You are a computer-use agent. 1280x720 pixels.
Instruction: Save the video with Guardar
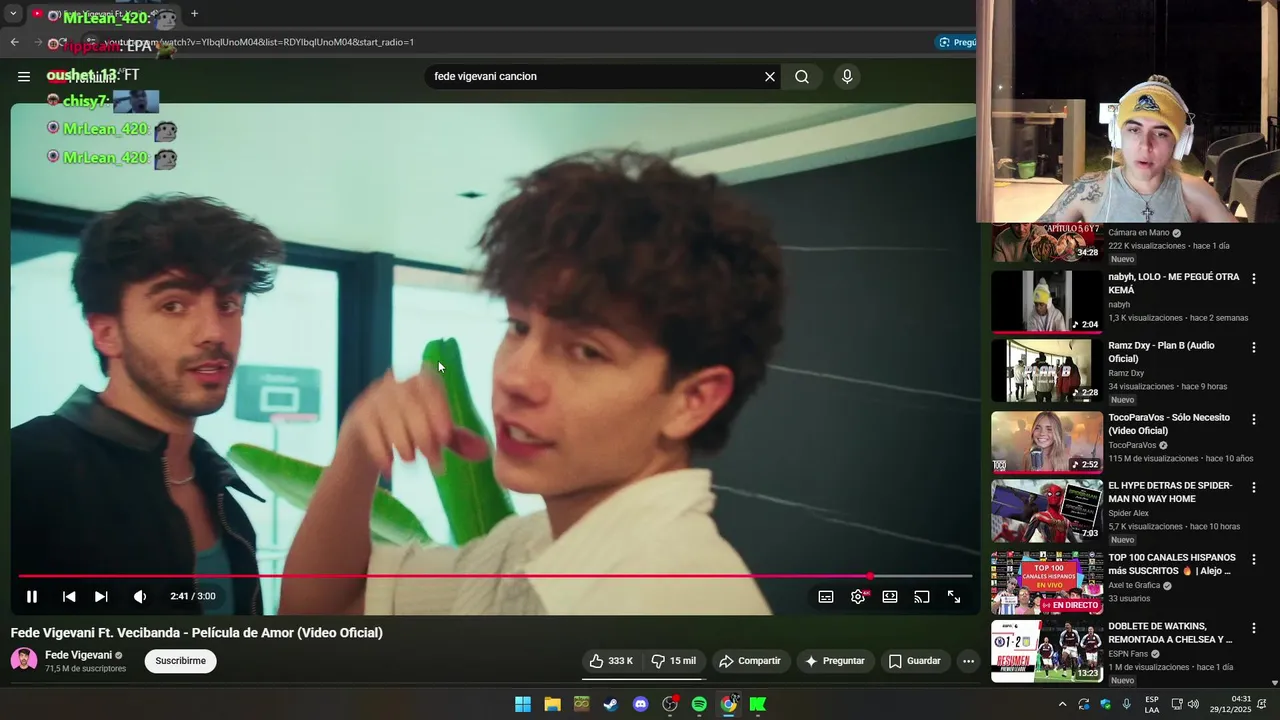[915, 661]
